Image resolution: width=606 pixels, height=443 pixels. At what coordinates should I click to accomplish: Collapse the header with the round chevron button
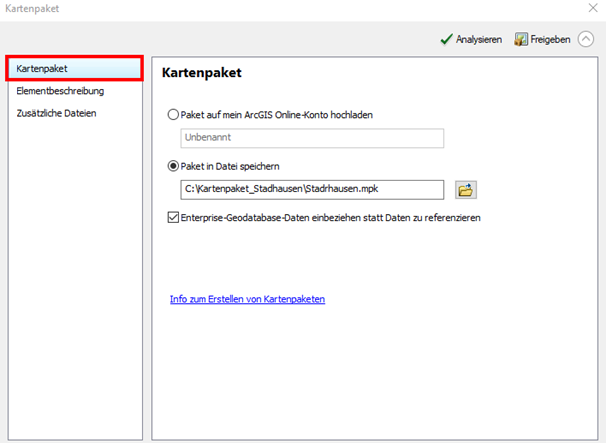point(585,40)
